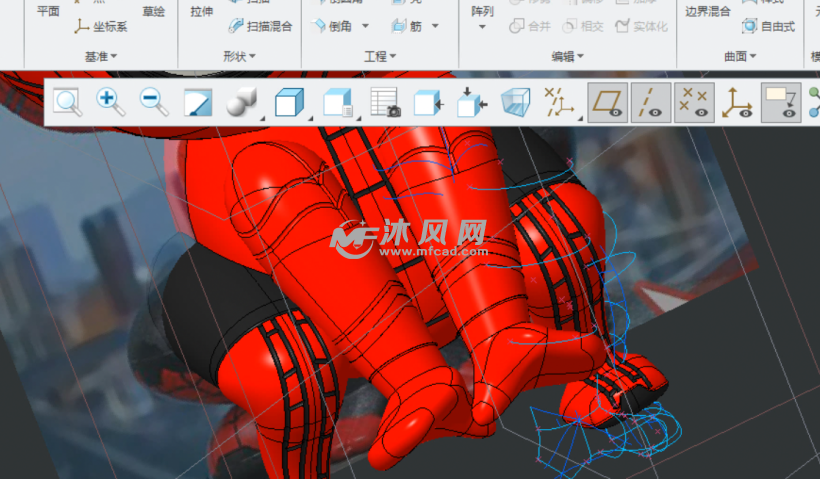Click the 相交 intersect tool
The height and width of the screenshot is (479, 820).
[583, 26]
